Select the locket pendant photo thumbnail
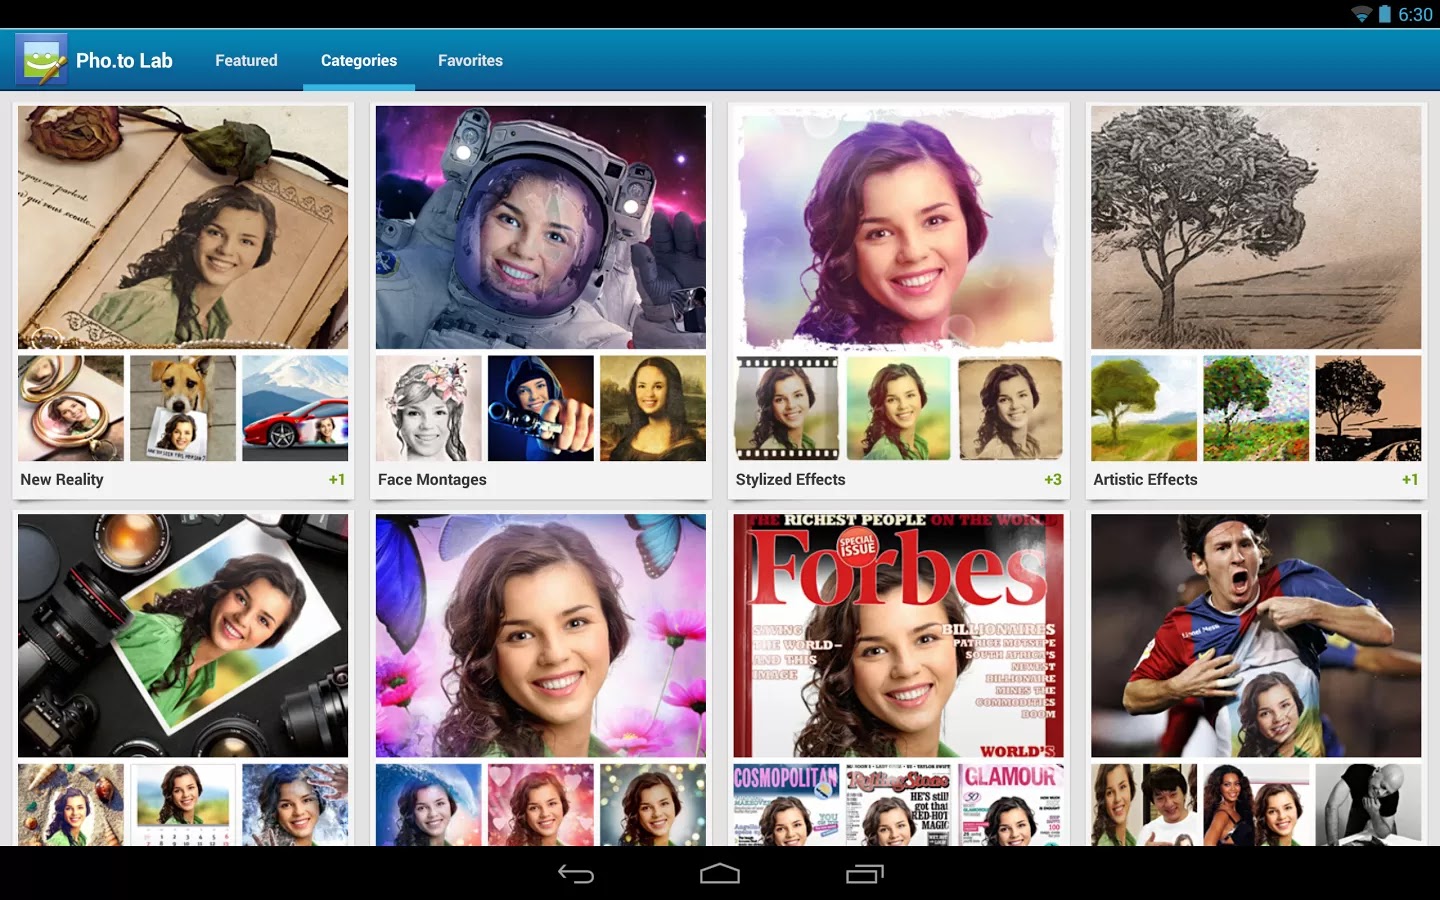1440x900 pixels. click(71, 408)
